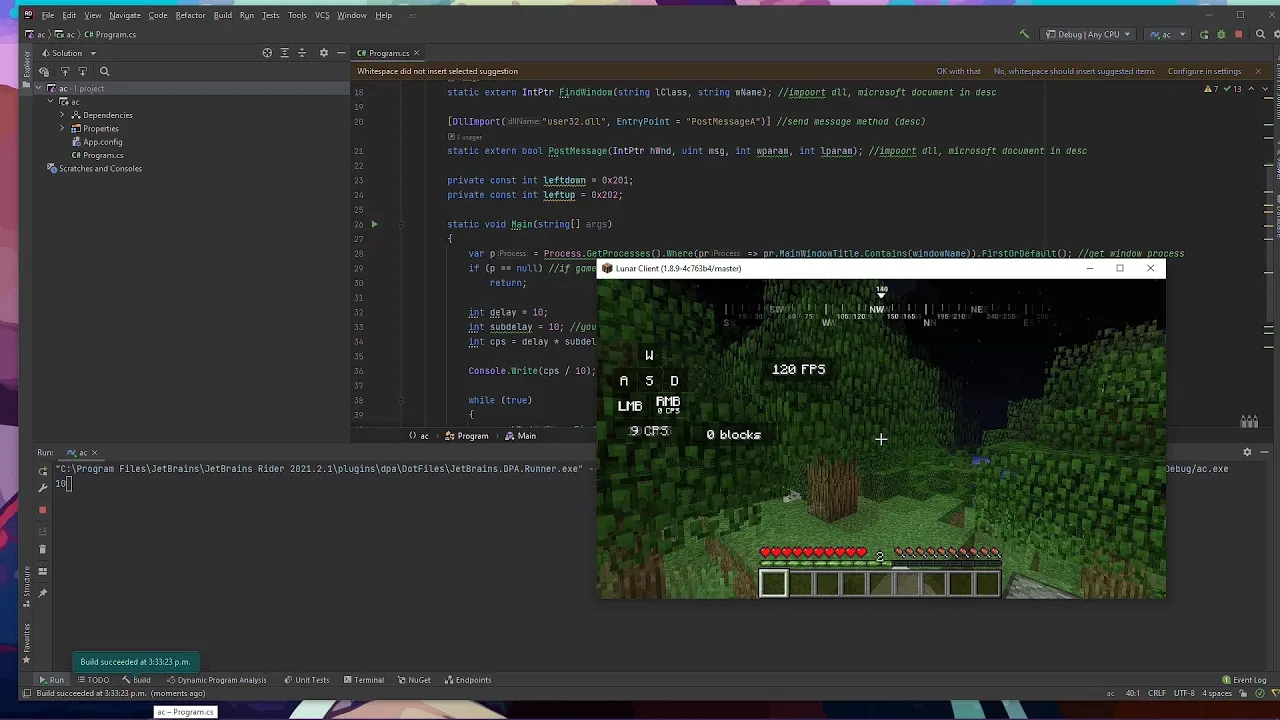Image resolution: width=1280 pixels, height=720 pixels.
Task: Select Scratches and Consoles item
Action: 94,168
